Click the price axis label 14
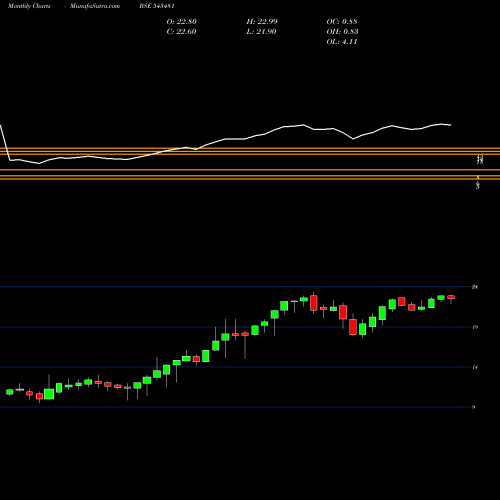500x500 pixels. (x=475, y=367)
